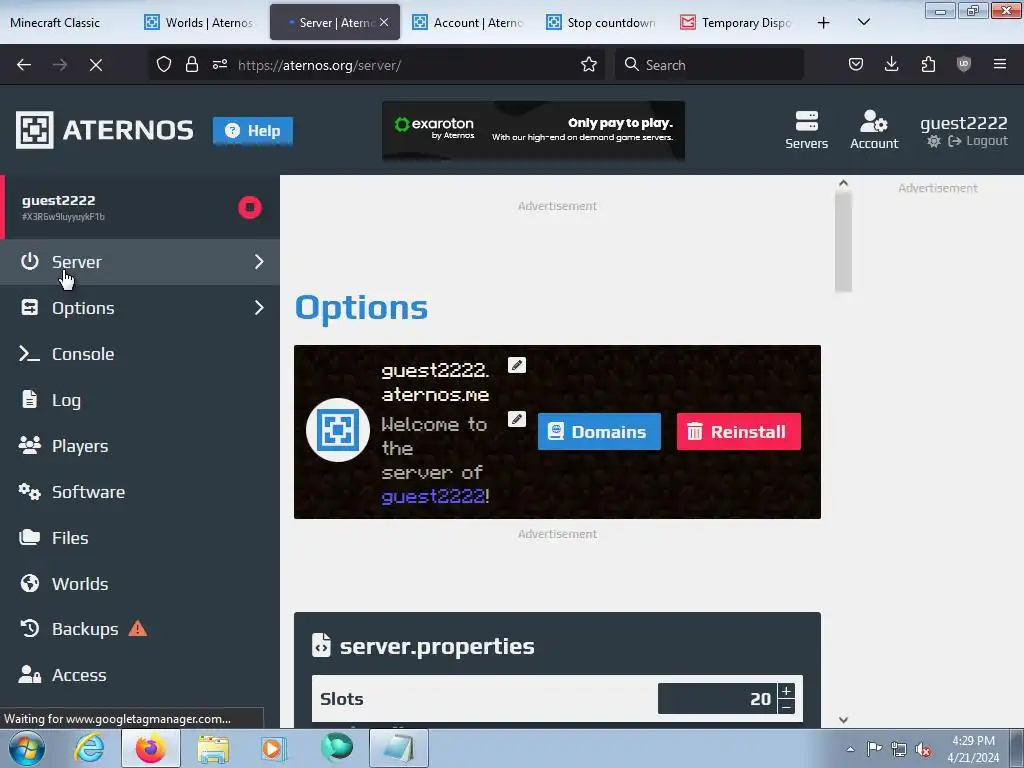Open the Servers icon in header

click(807, 130)
